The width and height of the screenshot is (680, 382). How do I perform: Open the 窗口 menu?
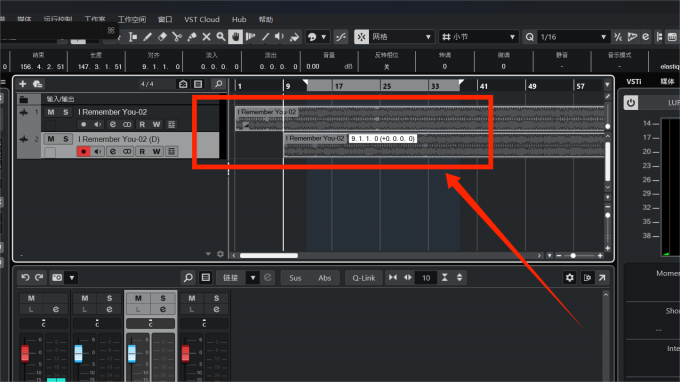pos(165,20)
